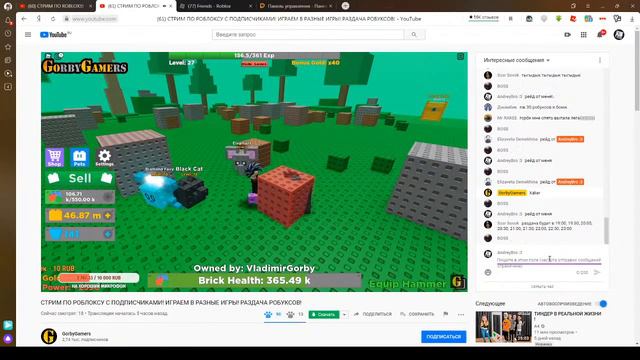Image resolution: width=640 pixels, height=360 pixels.
Task: Open the three-dot more actions under video
Action: tap(461, 314)
